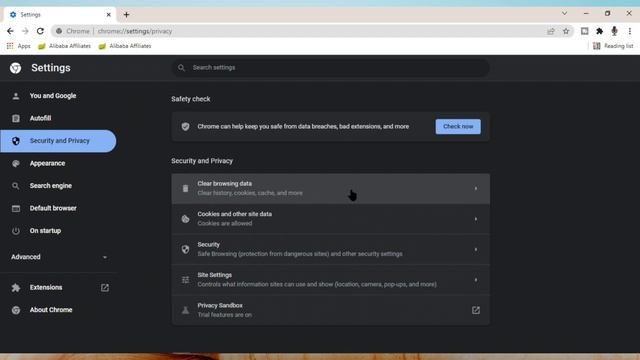Click the 'Trial features are on' subtitle

point(225,315)
